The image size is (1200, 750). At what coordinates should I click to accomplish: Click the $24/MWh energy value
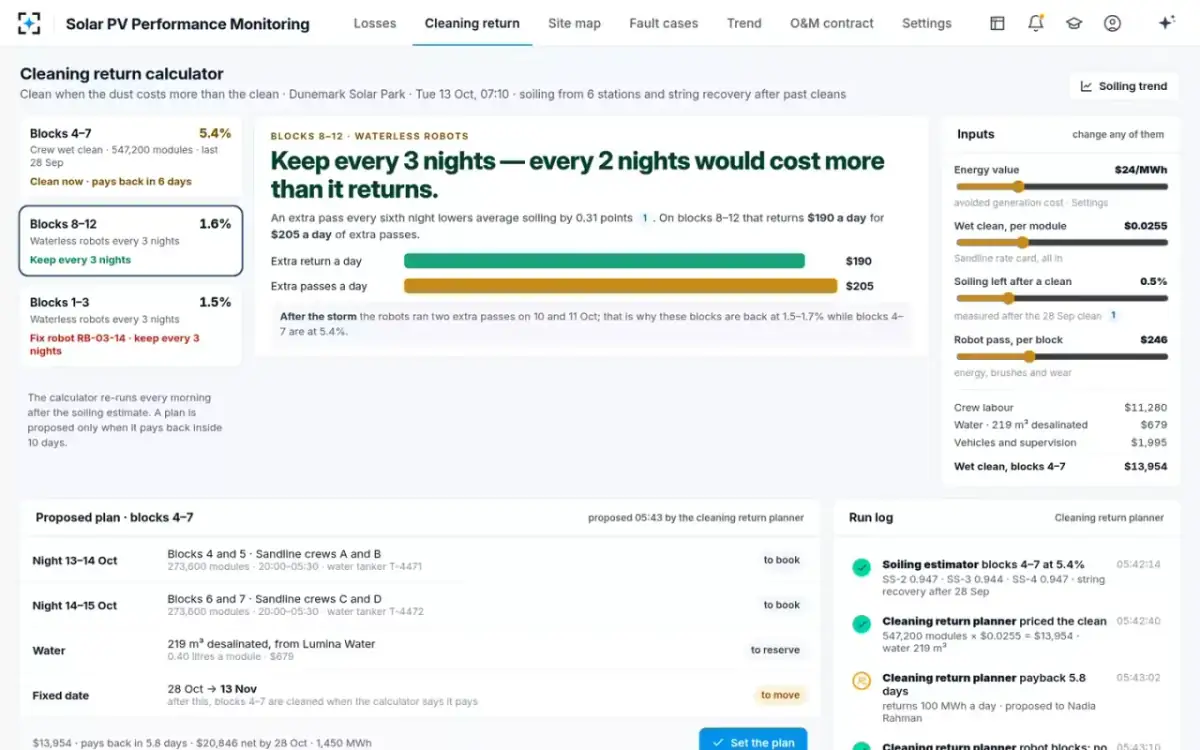pos(1141,170)
